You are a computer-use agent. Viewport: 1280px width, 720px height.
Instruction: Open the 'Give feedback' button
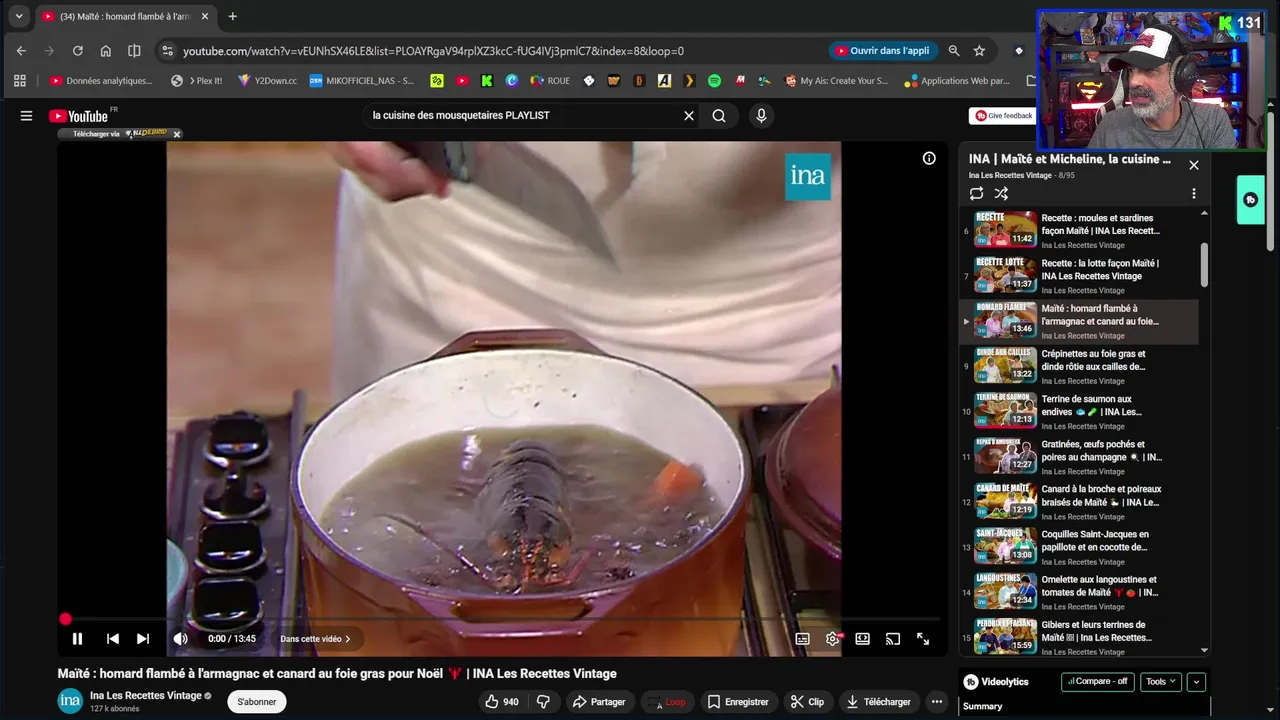point(1003,116)
